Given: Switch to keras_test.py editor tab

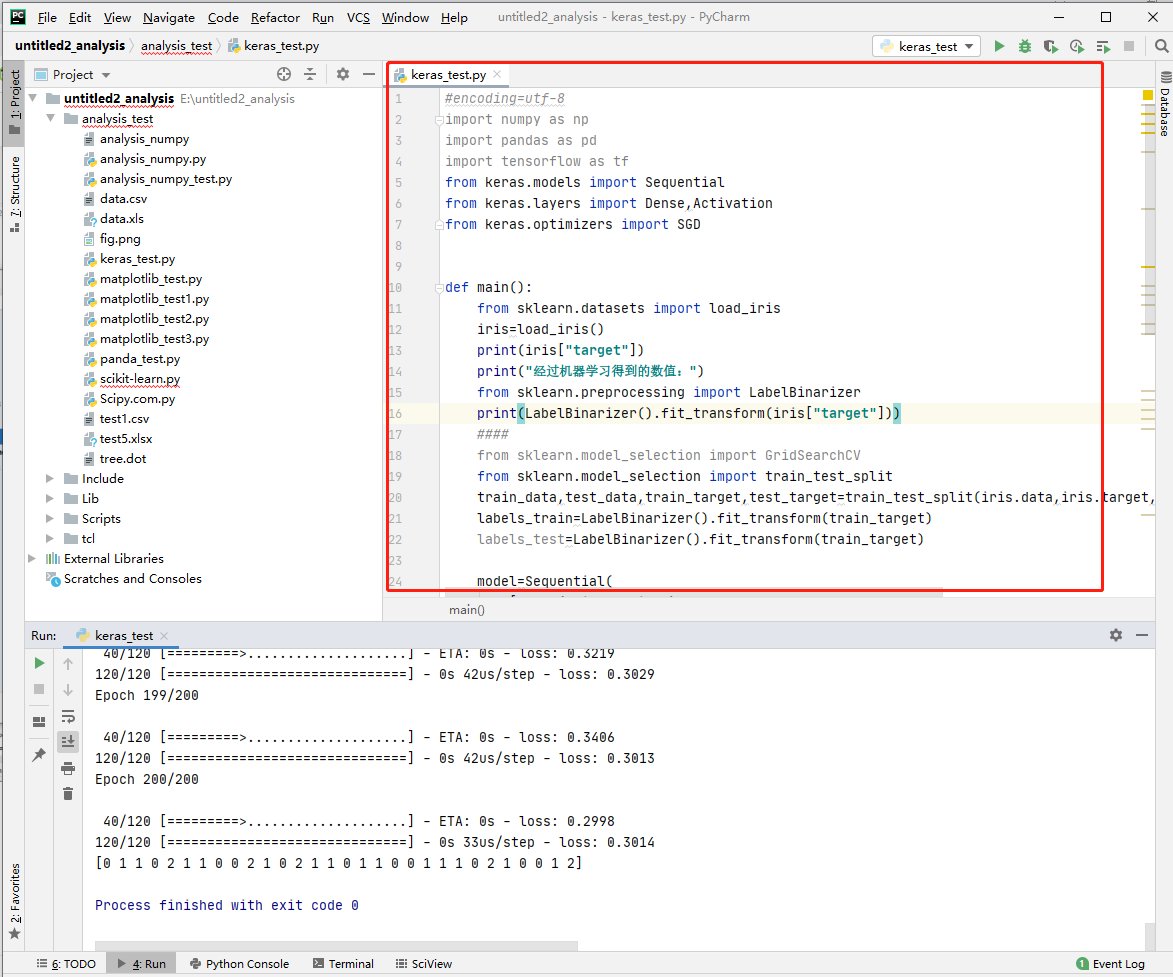Looking at the screenshot, I should pos(447,74).
